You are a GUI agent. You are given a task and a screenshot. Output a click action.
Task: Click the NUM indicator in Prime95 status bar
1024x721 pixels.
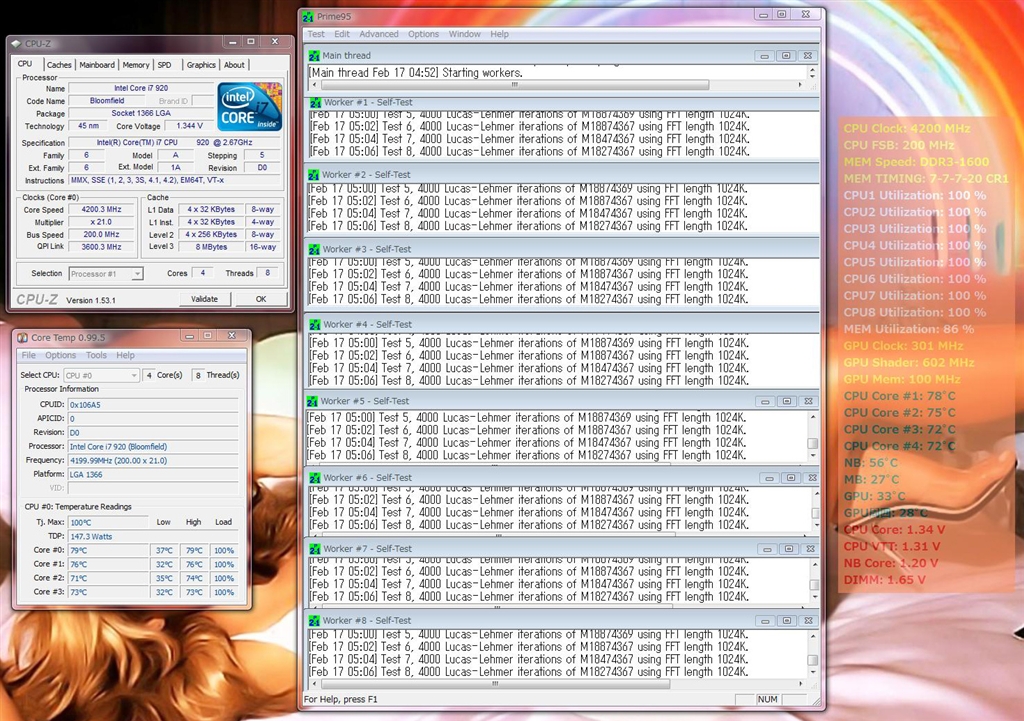pyautogui.click(x=767, y=699)
